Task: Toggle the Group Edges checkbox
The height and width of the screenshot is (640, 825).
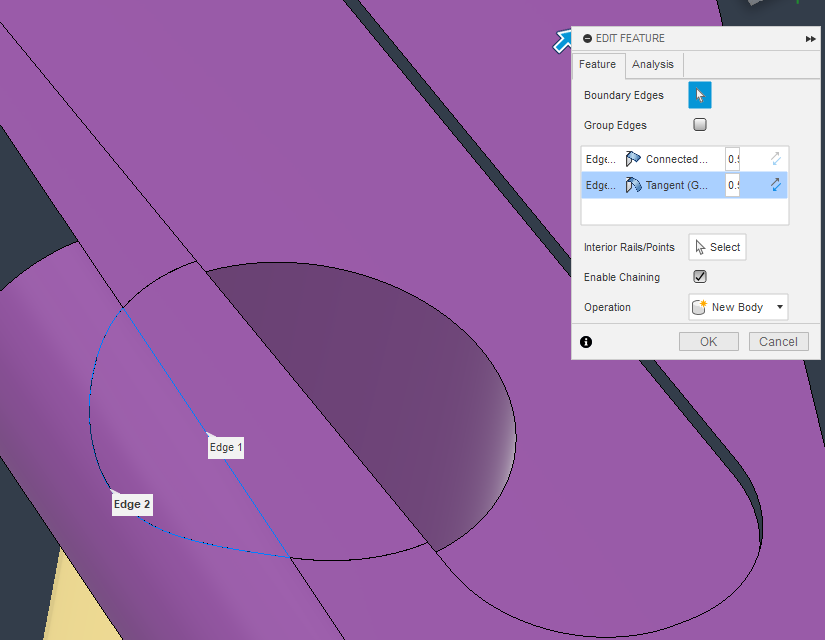Action: click(700, 125)
